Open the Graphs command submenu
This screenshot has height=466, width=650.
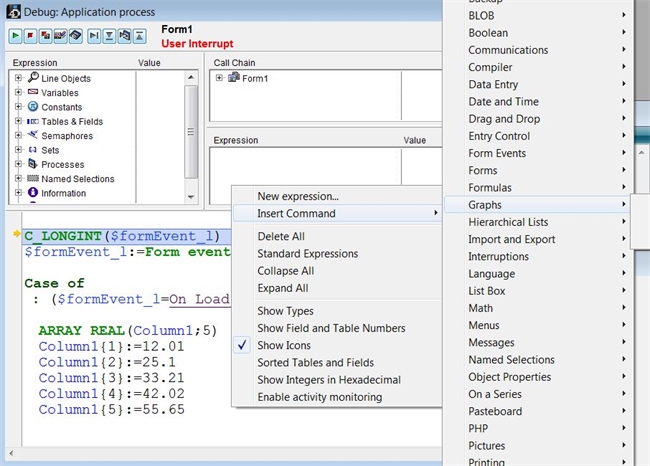coord(545,205)
